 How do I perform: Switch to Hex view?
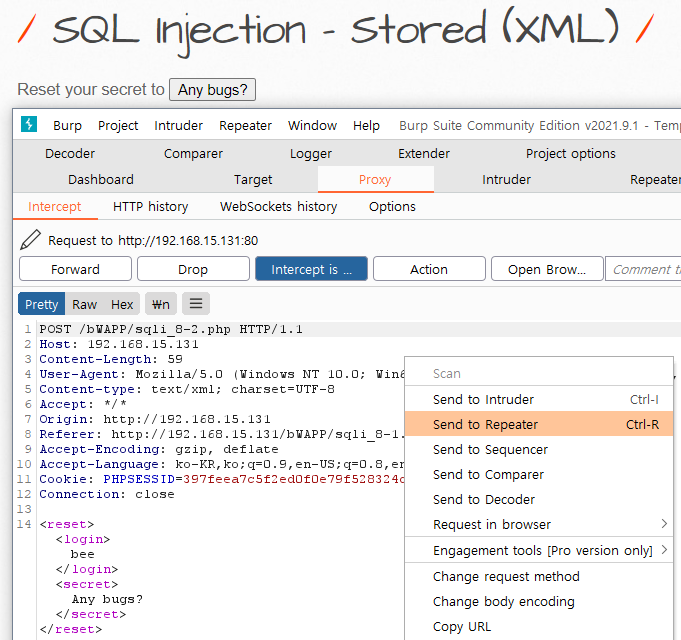coord(122,304)
